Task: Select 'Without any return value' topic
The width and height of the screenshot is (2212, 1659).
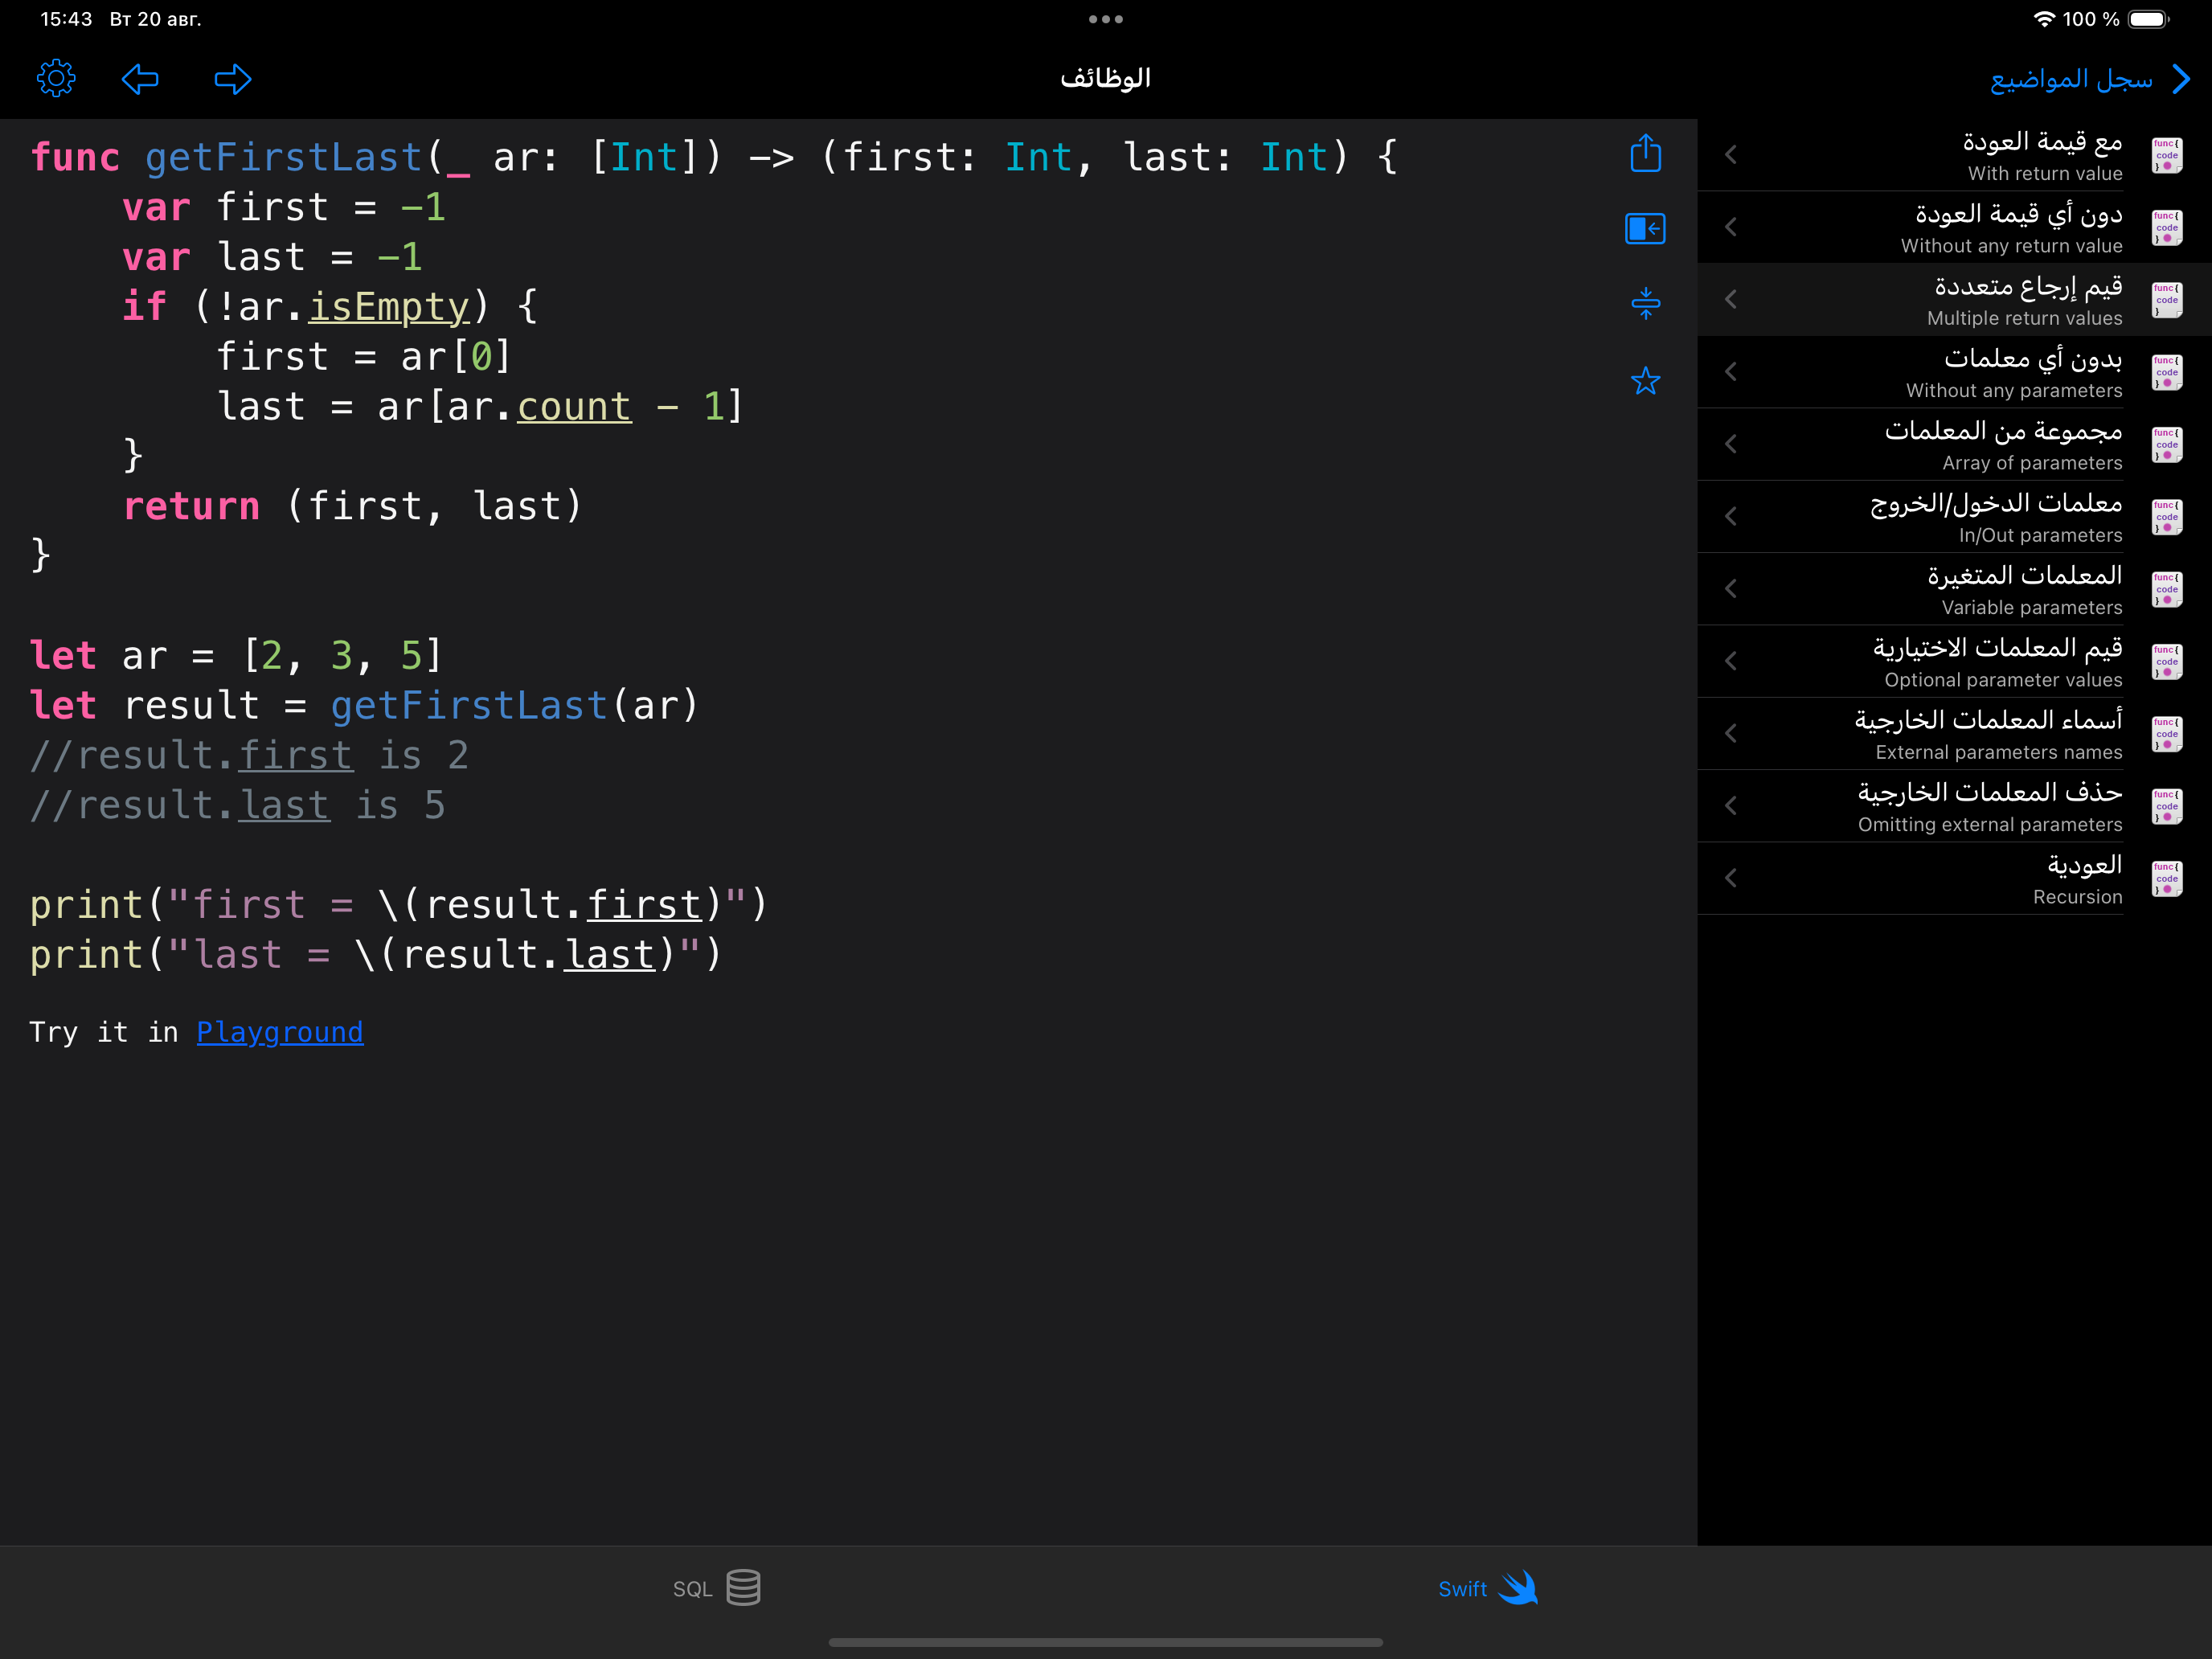Action: 1954,227
